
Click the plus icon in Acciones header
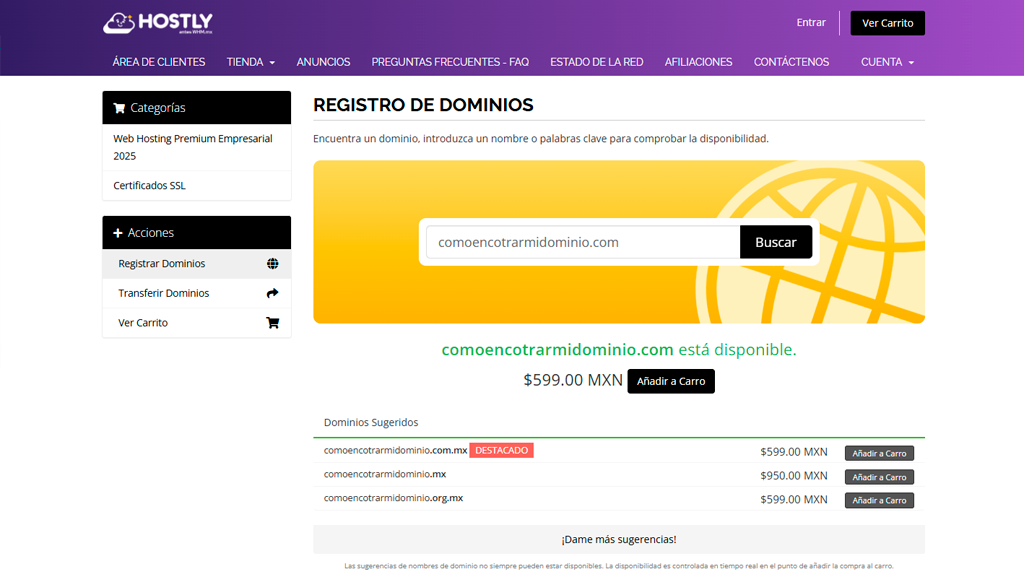[x=118, y=233]
